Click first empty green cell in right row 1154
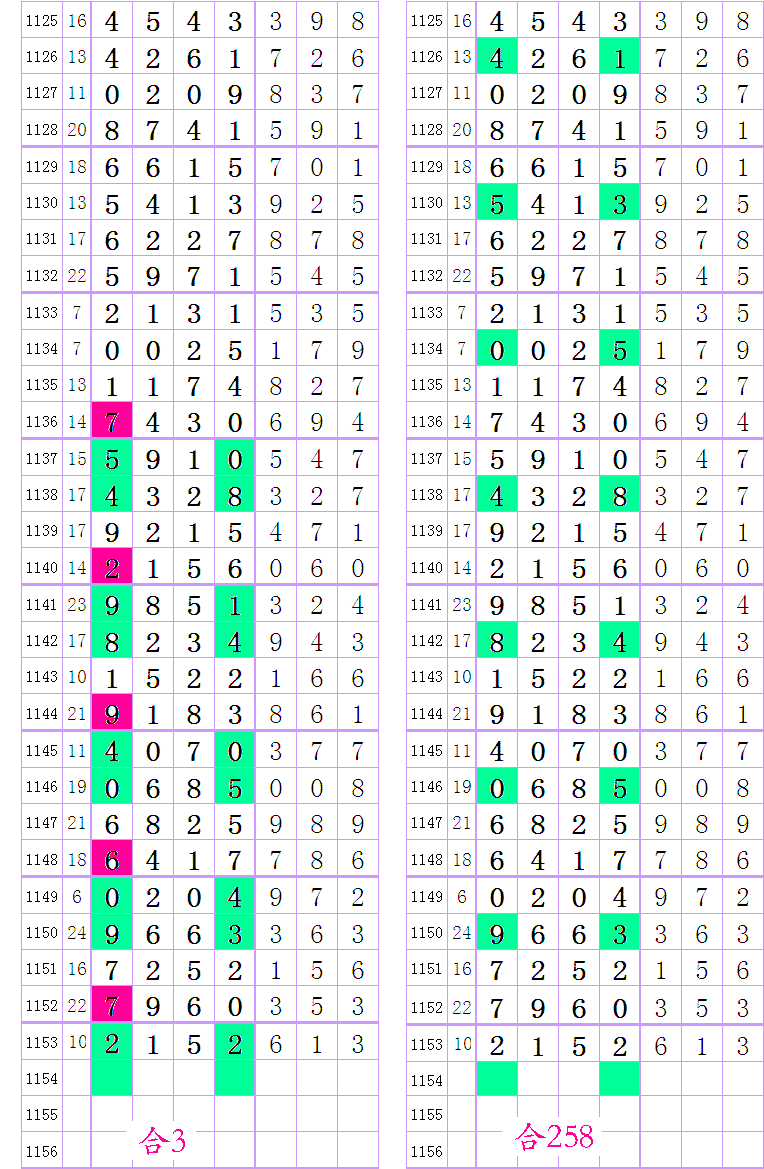764x1169 pixels. coord(496,1079)
